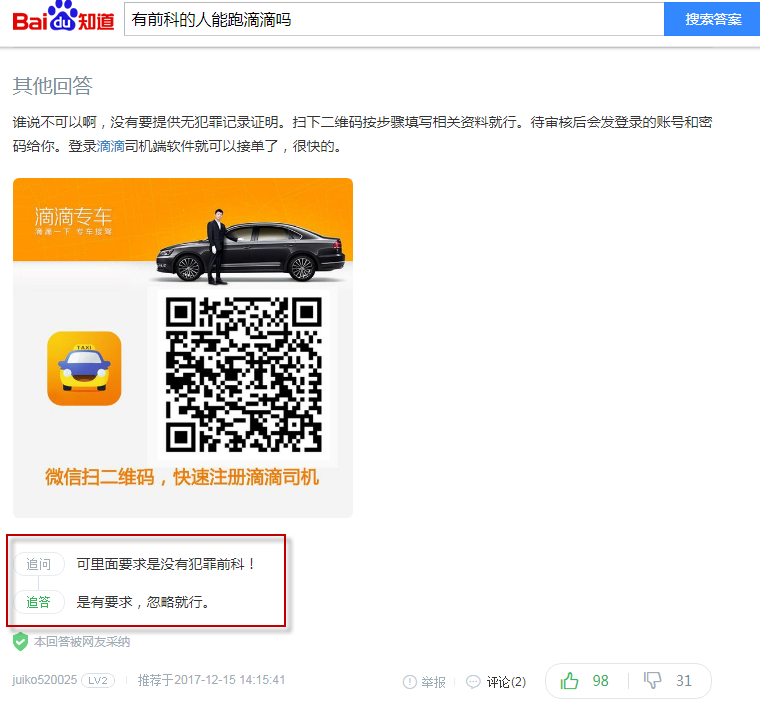This screenshot has width=760, height=720.
Task: Click the QR code image
Action: pos(243,375)
